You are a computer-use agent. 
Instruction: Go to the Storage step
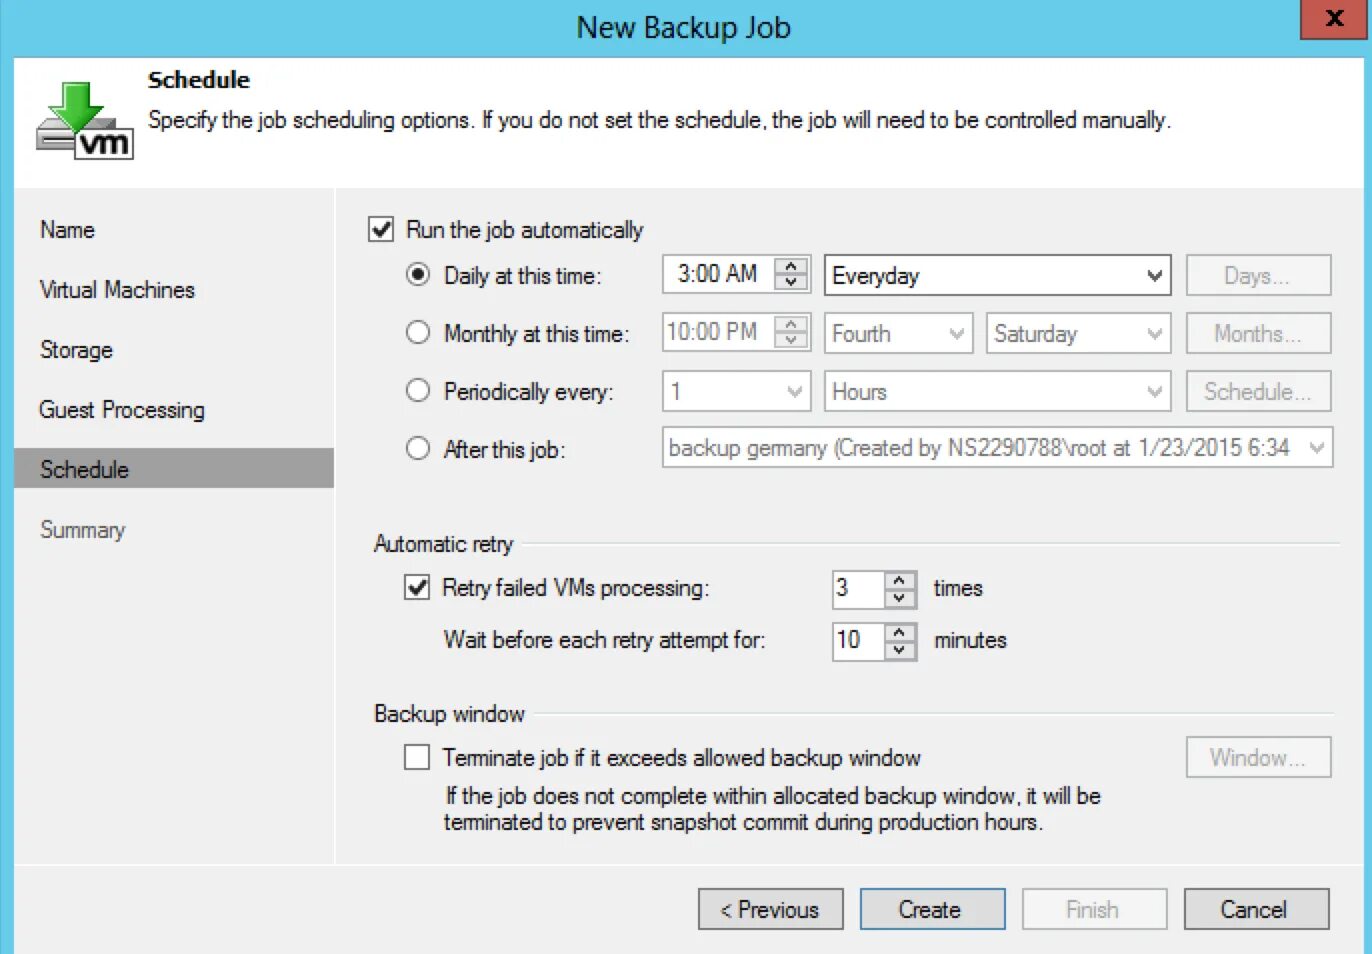[x=76, y=350]
